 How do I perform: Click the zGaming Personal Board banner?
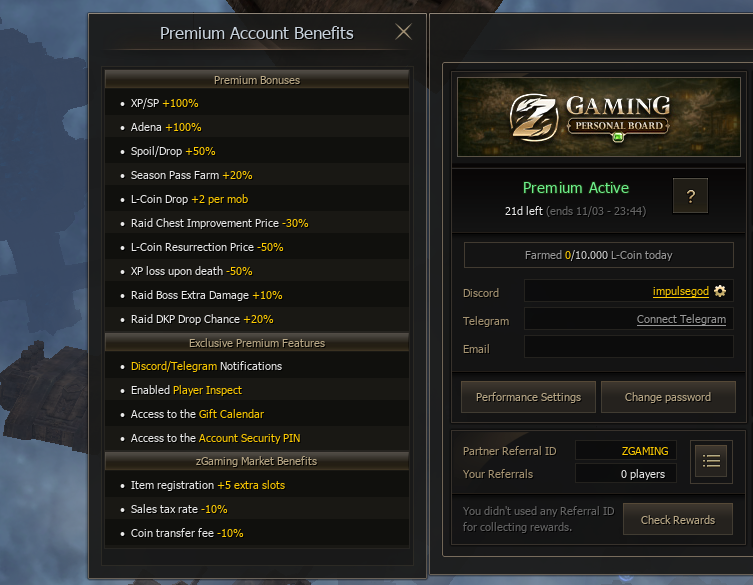(598, 117)
